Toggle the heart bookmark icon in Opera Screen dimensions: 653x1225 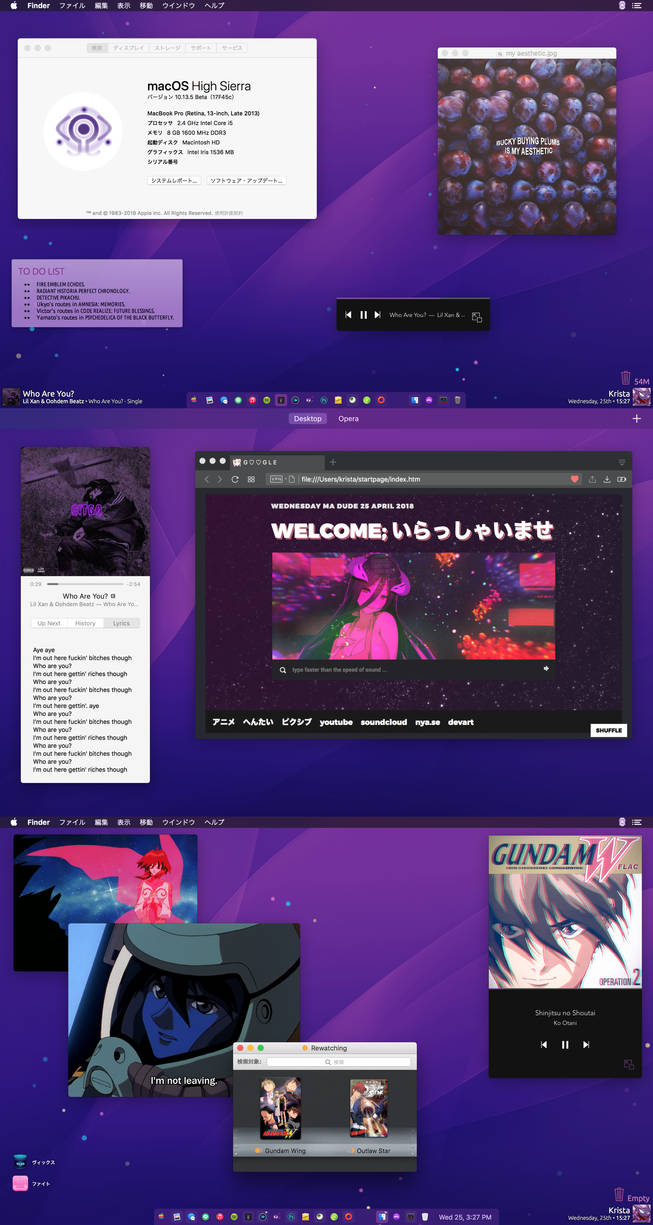coord(575,479)
